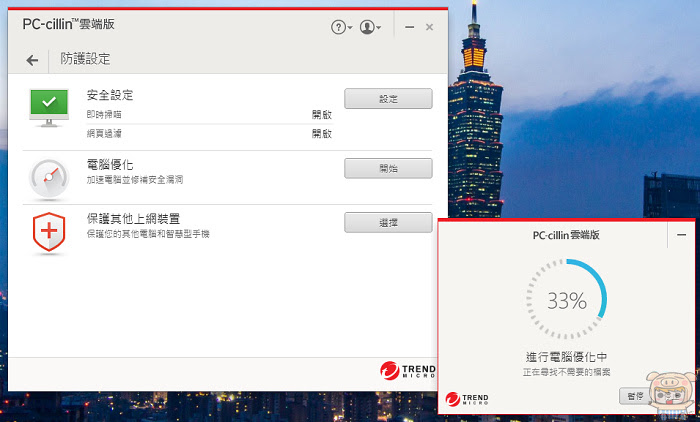
Task: Click the red shield plus icon
Action: [49, 232]
